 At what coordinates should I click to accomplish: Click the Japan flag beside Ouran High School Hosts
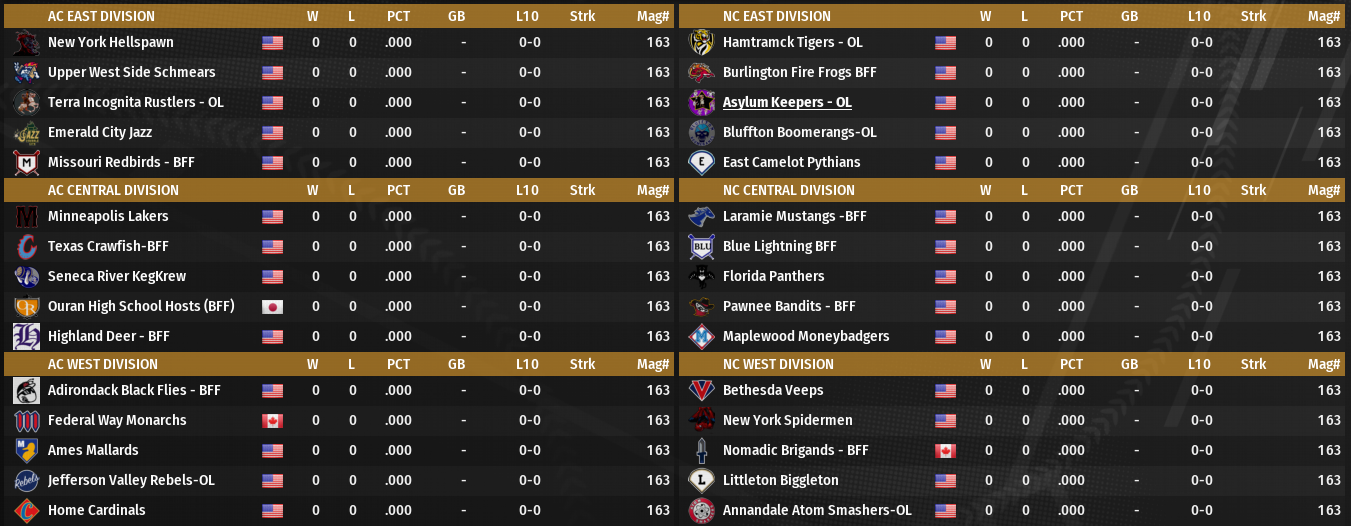272,307
